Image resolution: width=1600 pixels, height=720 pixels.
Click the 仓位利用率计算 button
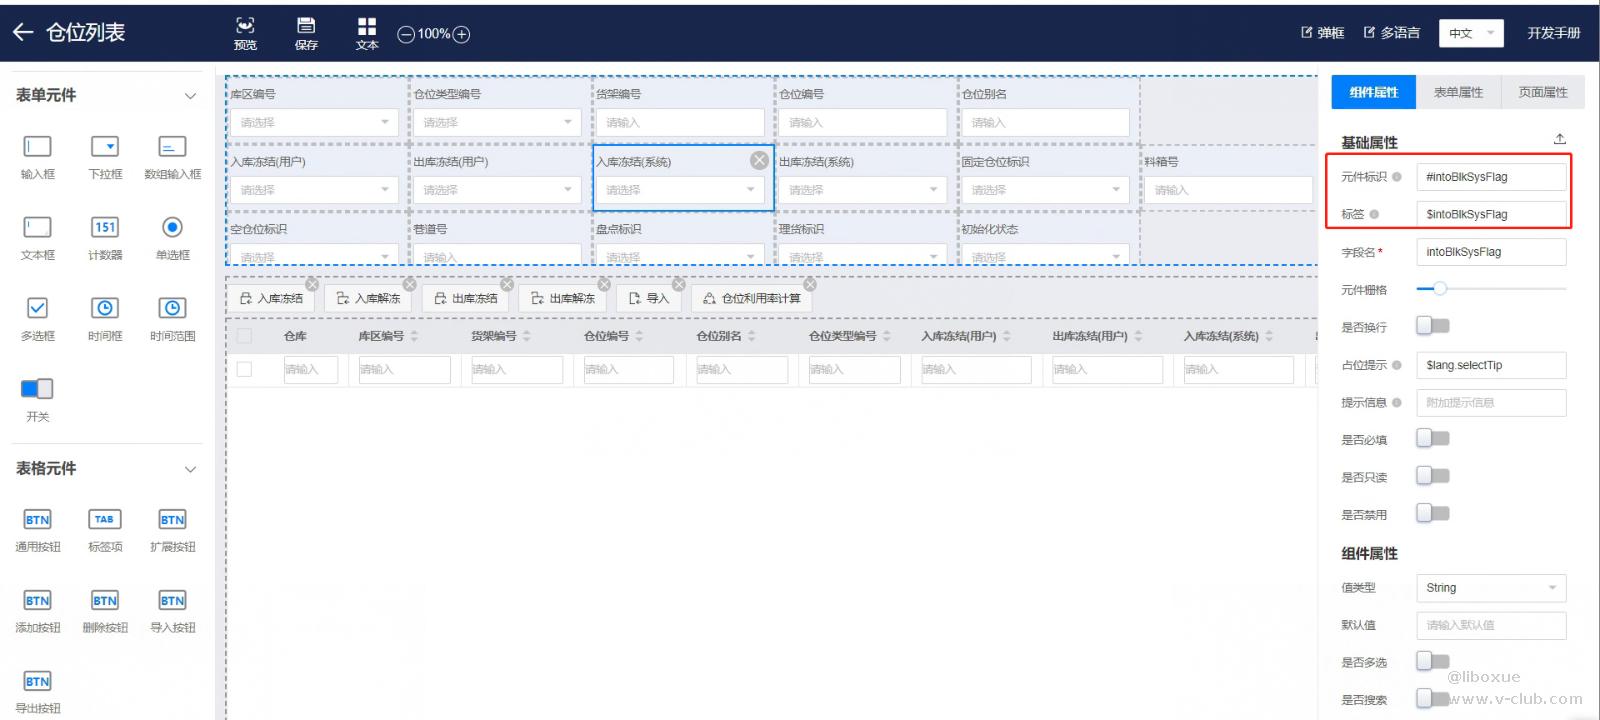click(x=751, y=298)
